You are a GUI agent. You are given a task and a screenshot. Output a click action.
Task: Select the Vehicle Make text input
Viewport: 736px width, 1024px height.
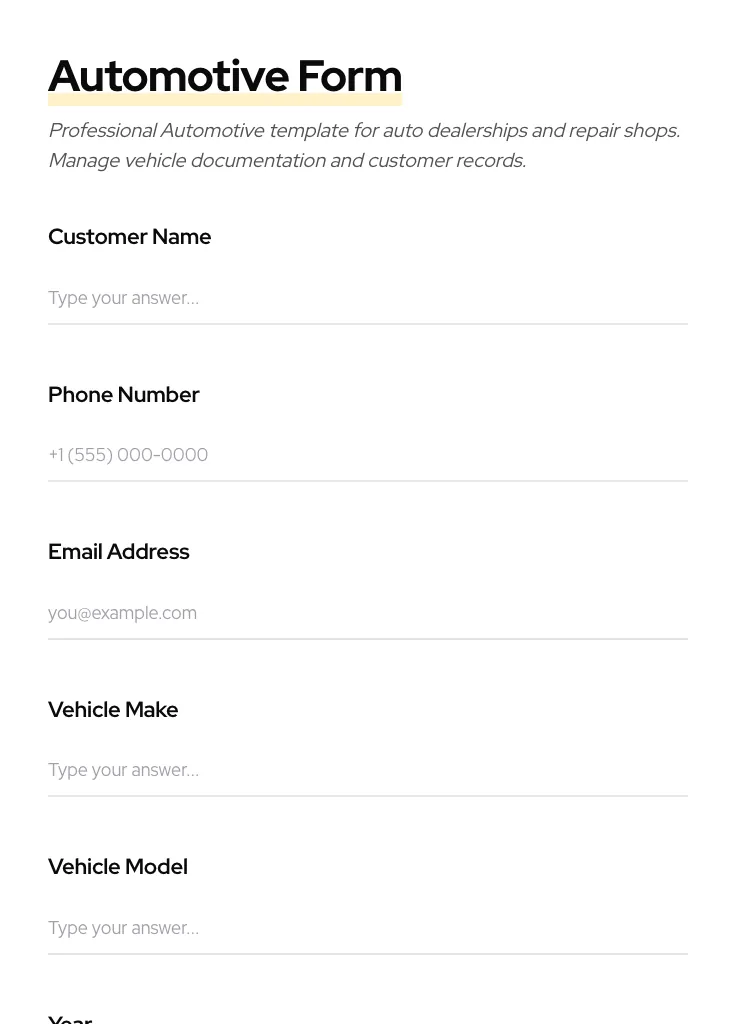point(367,770)
